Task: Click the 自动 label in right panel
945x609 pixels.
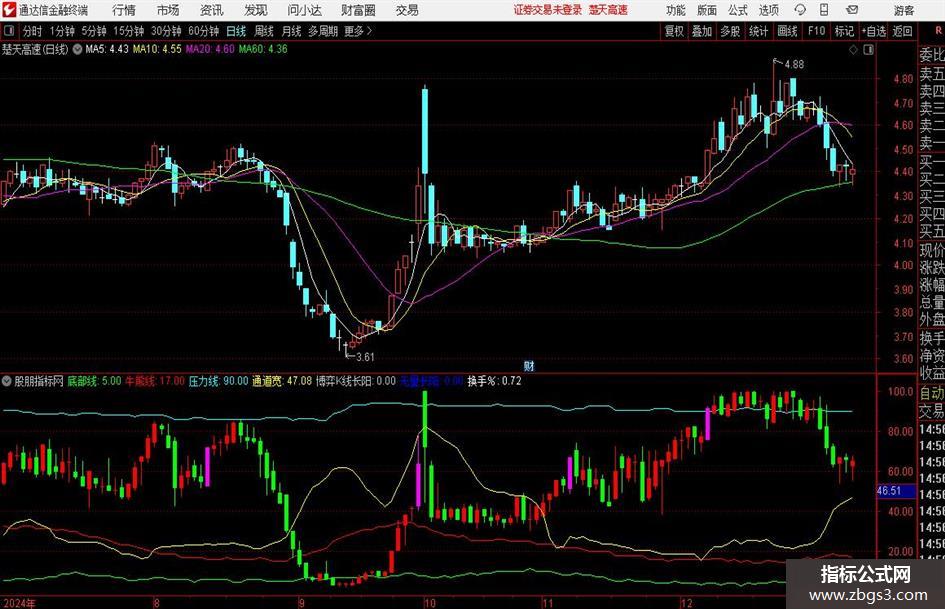Action: [932, 393]
